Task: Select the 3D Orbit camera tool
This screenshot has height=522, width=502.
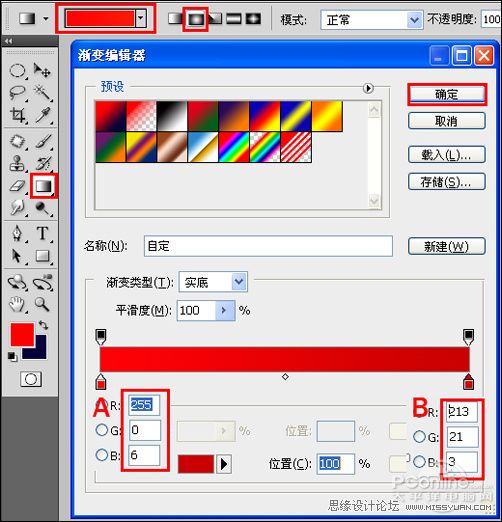Action: point(43,282)
